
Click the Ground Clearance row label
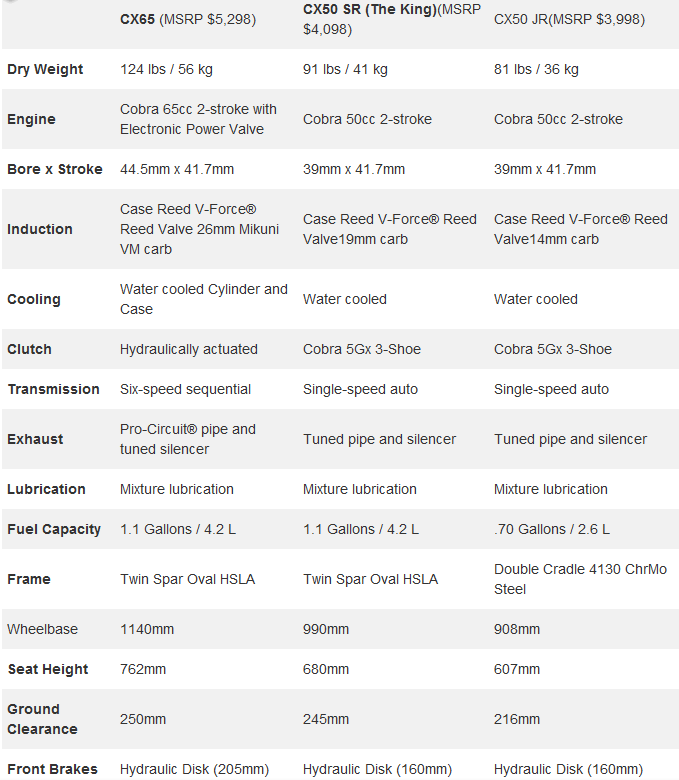[x=42, y=719]
